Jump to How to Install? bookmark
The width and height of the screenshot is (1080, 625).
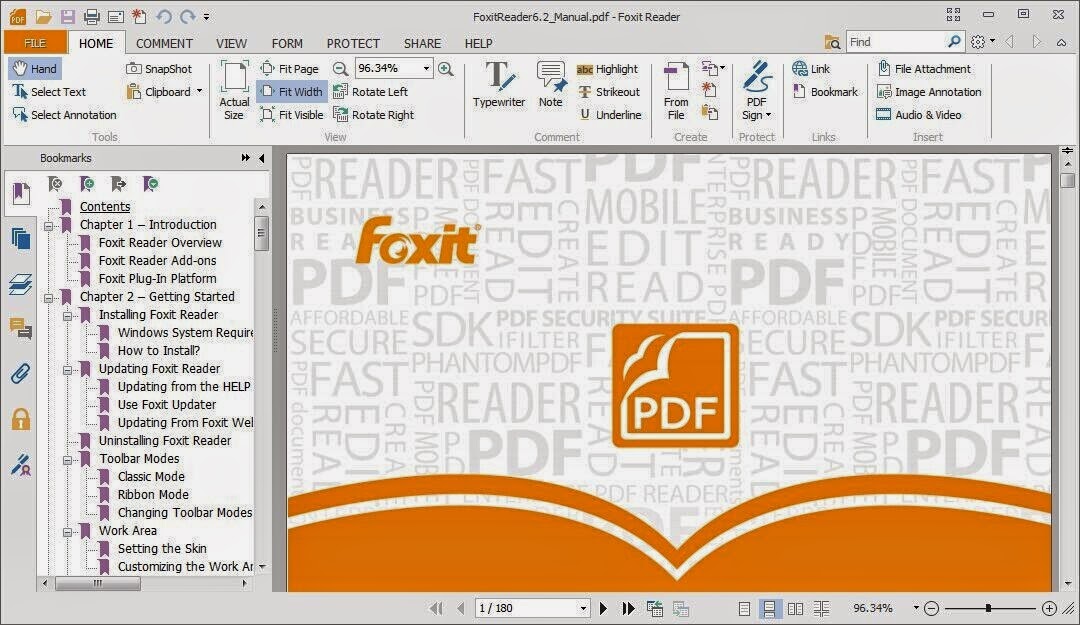158,350
